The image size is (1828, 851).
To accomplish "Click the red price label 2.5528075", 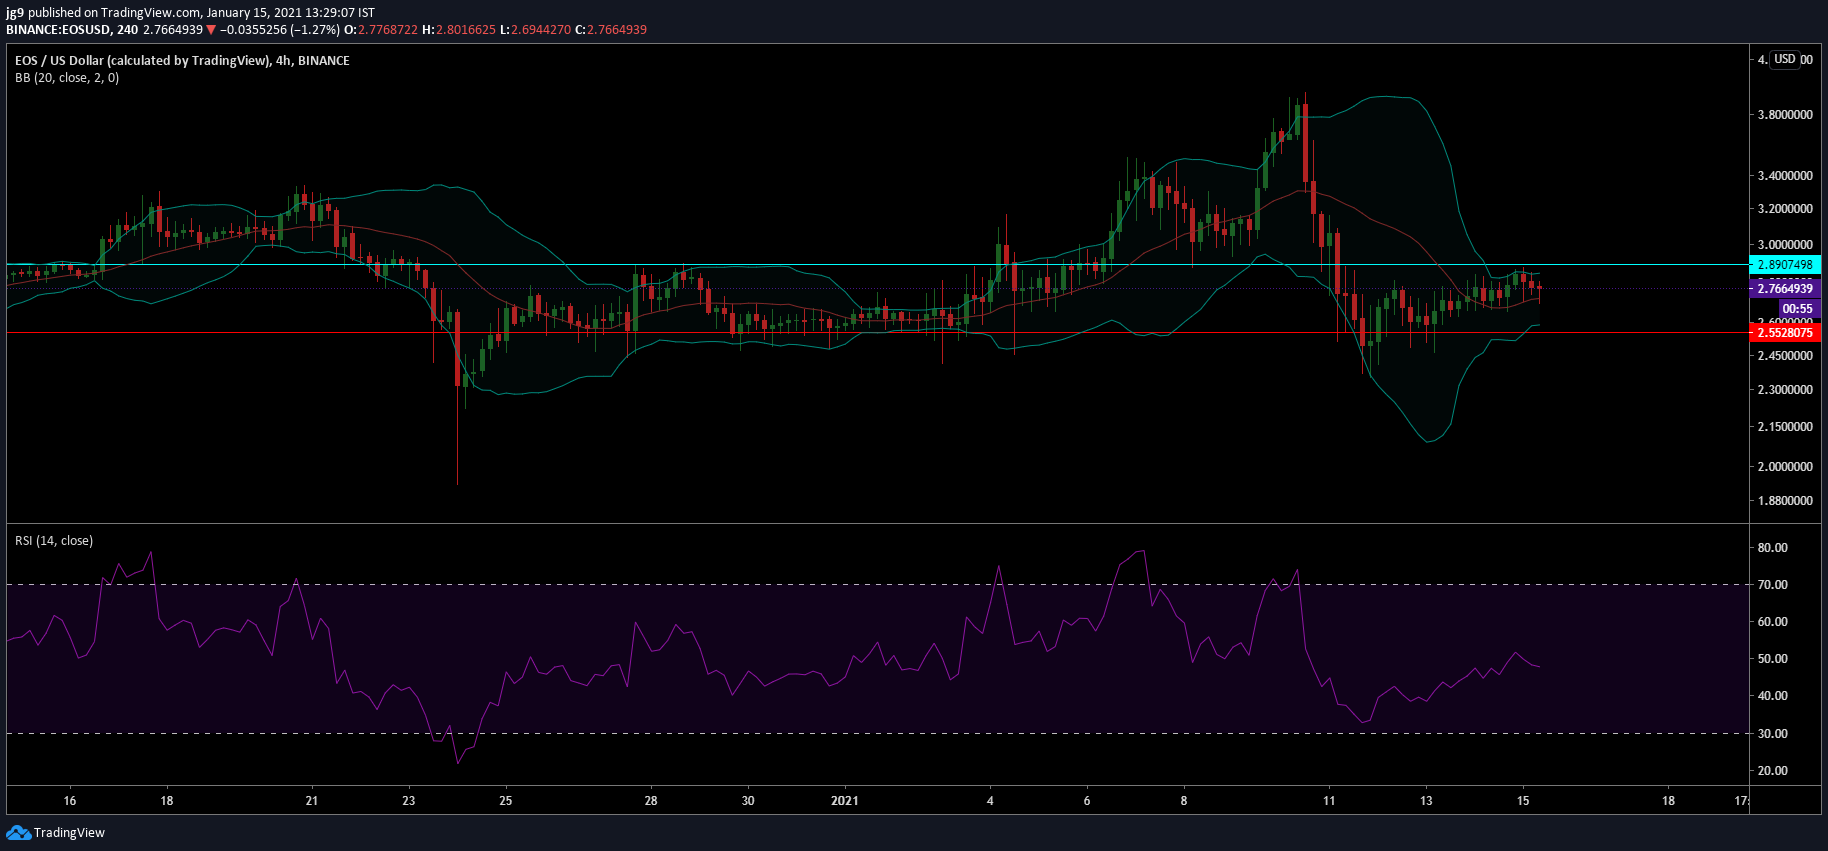I will click(1785, 333).
